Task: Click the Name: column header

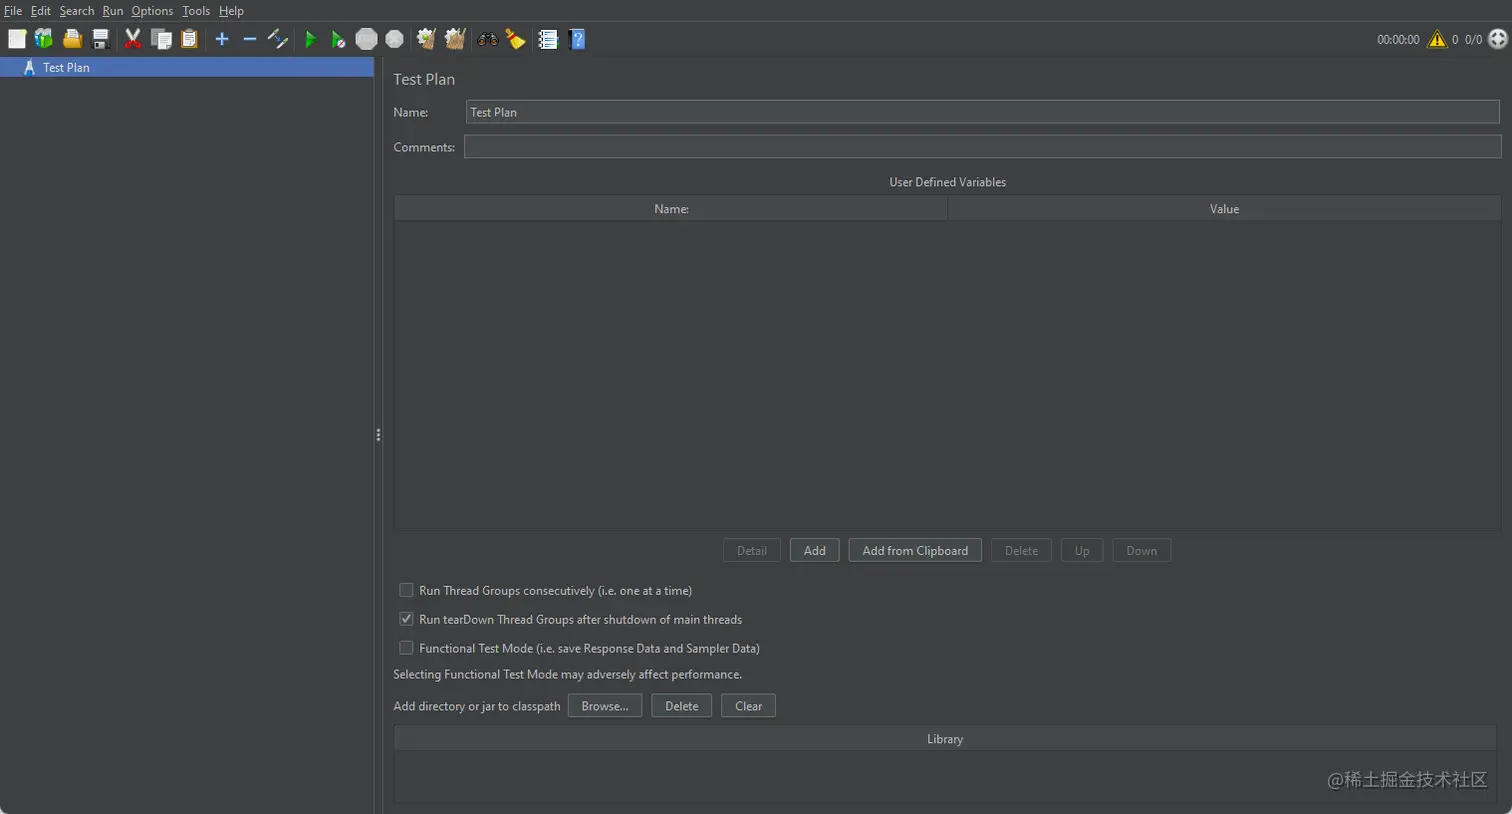Action: click(x=671, y=209)
